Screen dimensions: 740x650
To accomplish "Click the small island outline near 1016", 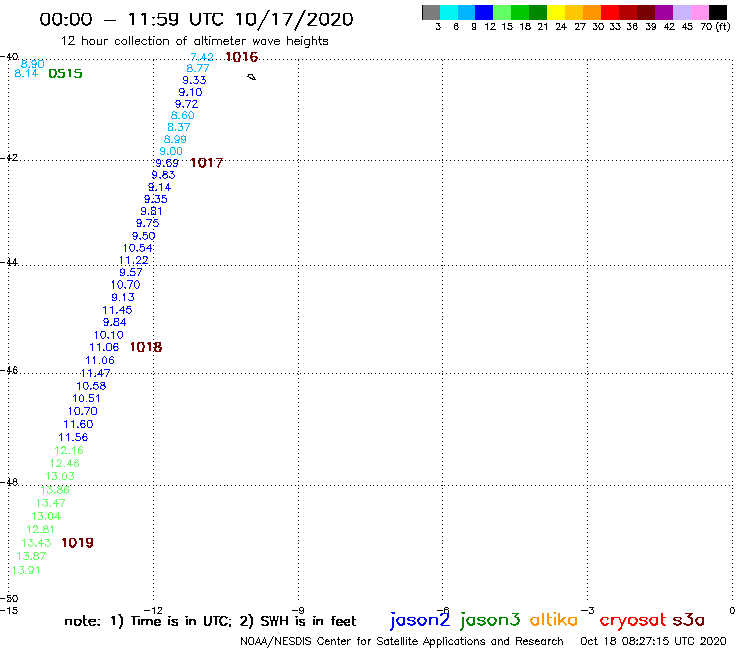I will pos(252,77).
